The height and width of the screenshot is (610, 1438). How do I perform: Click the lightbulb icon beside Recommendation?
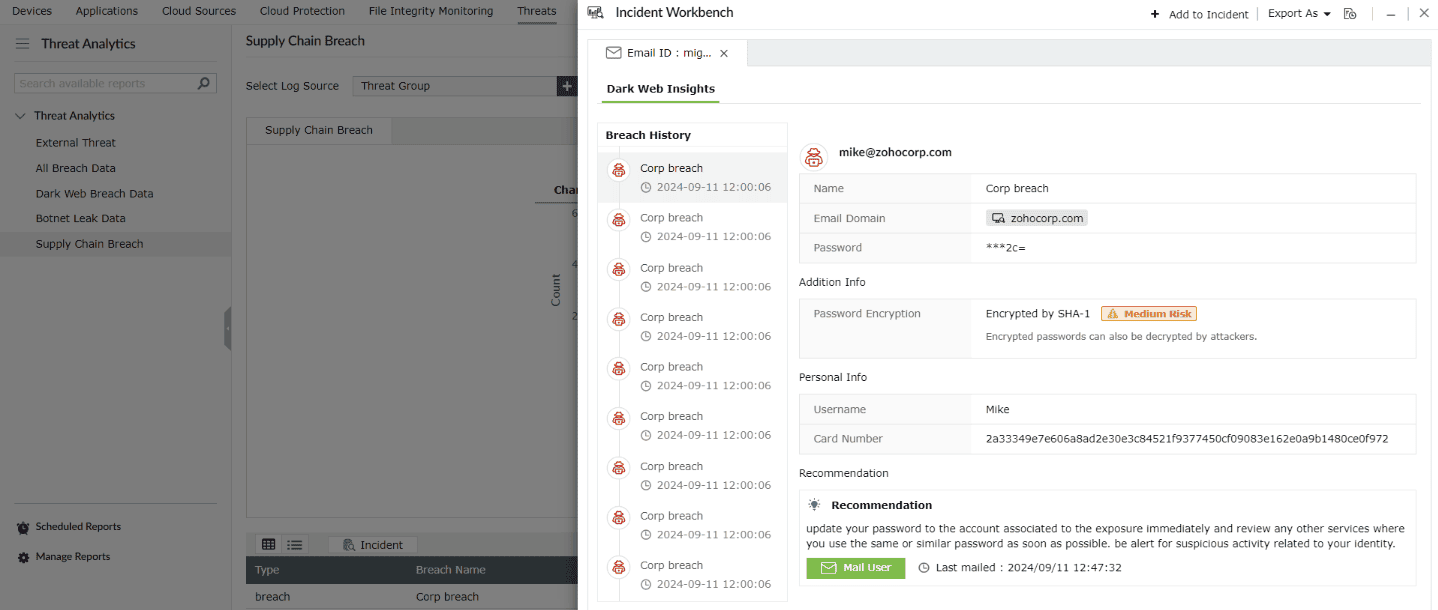click(815, 505)
